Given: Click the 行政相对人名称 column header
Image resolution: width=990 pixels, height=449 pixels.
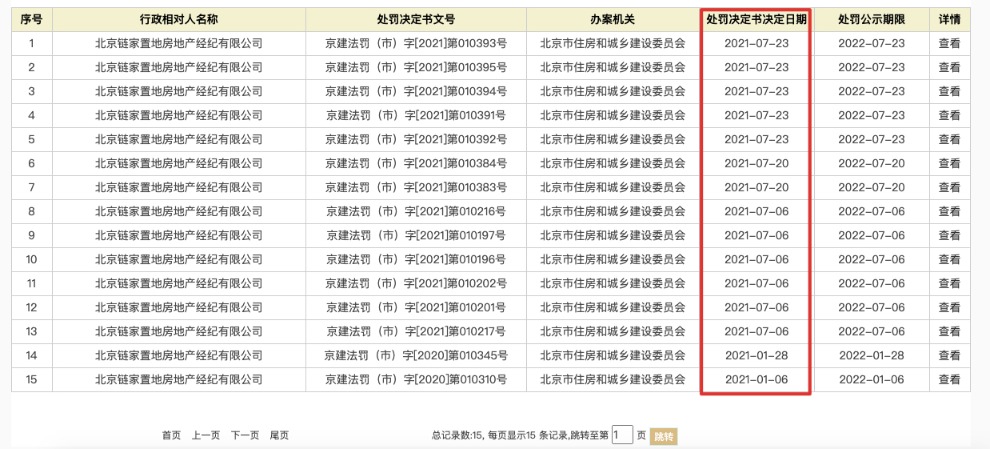Looking at the screenshot, I should click(x=179, y=20).
